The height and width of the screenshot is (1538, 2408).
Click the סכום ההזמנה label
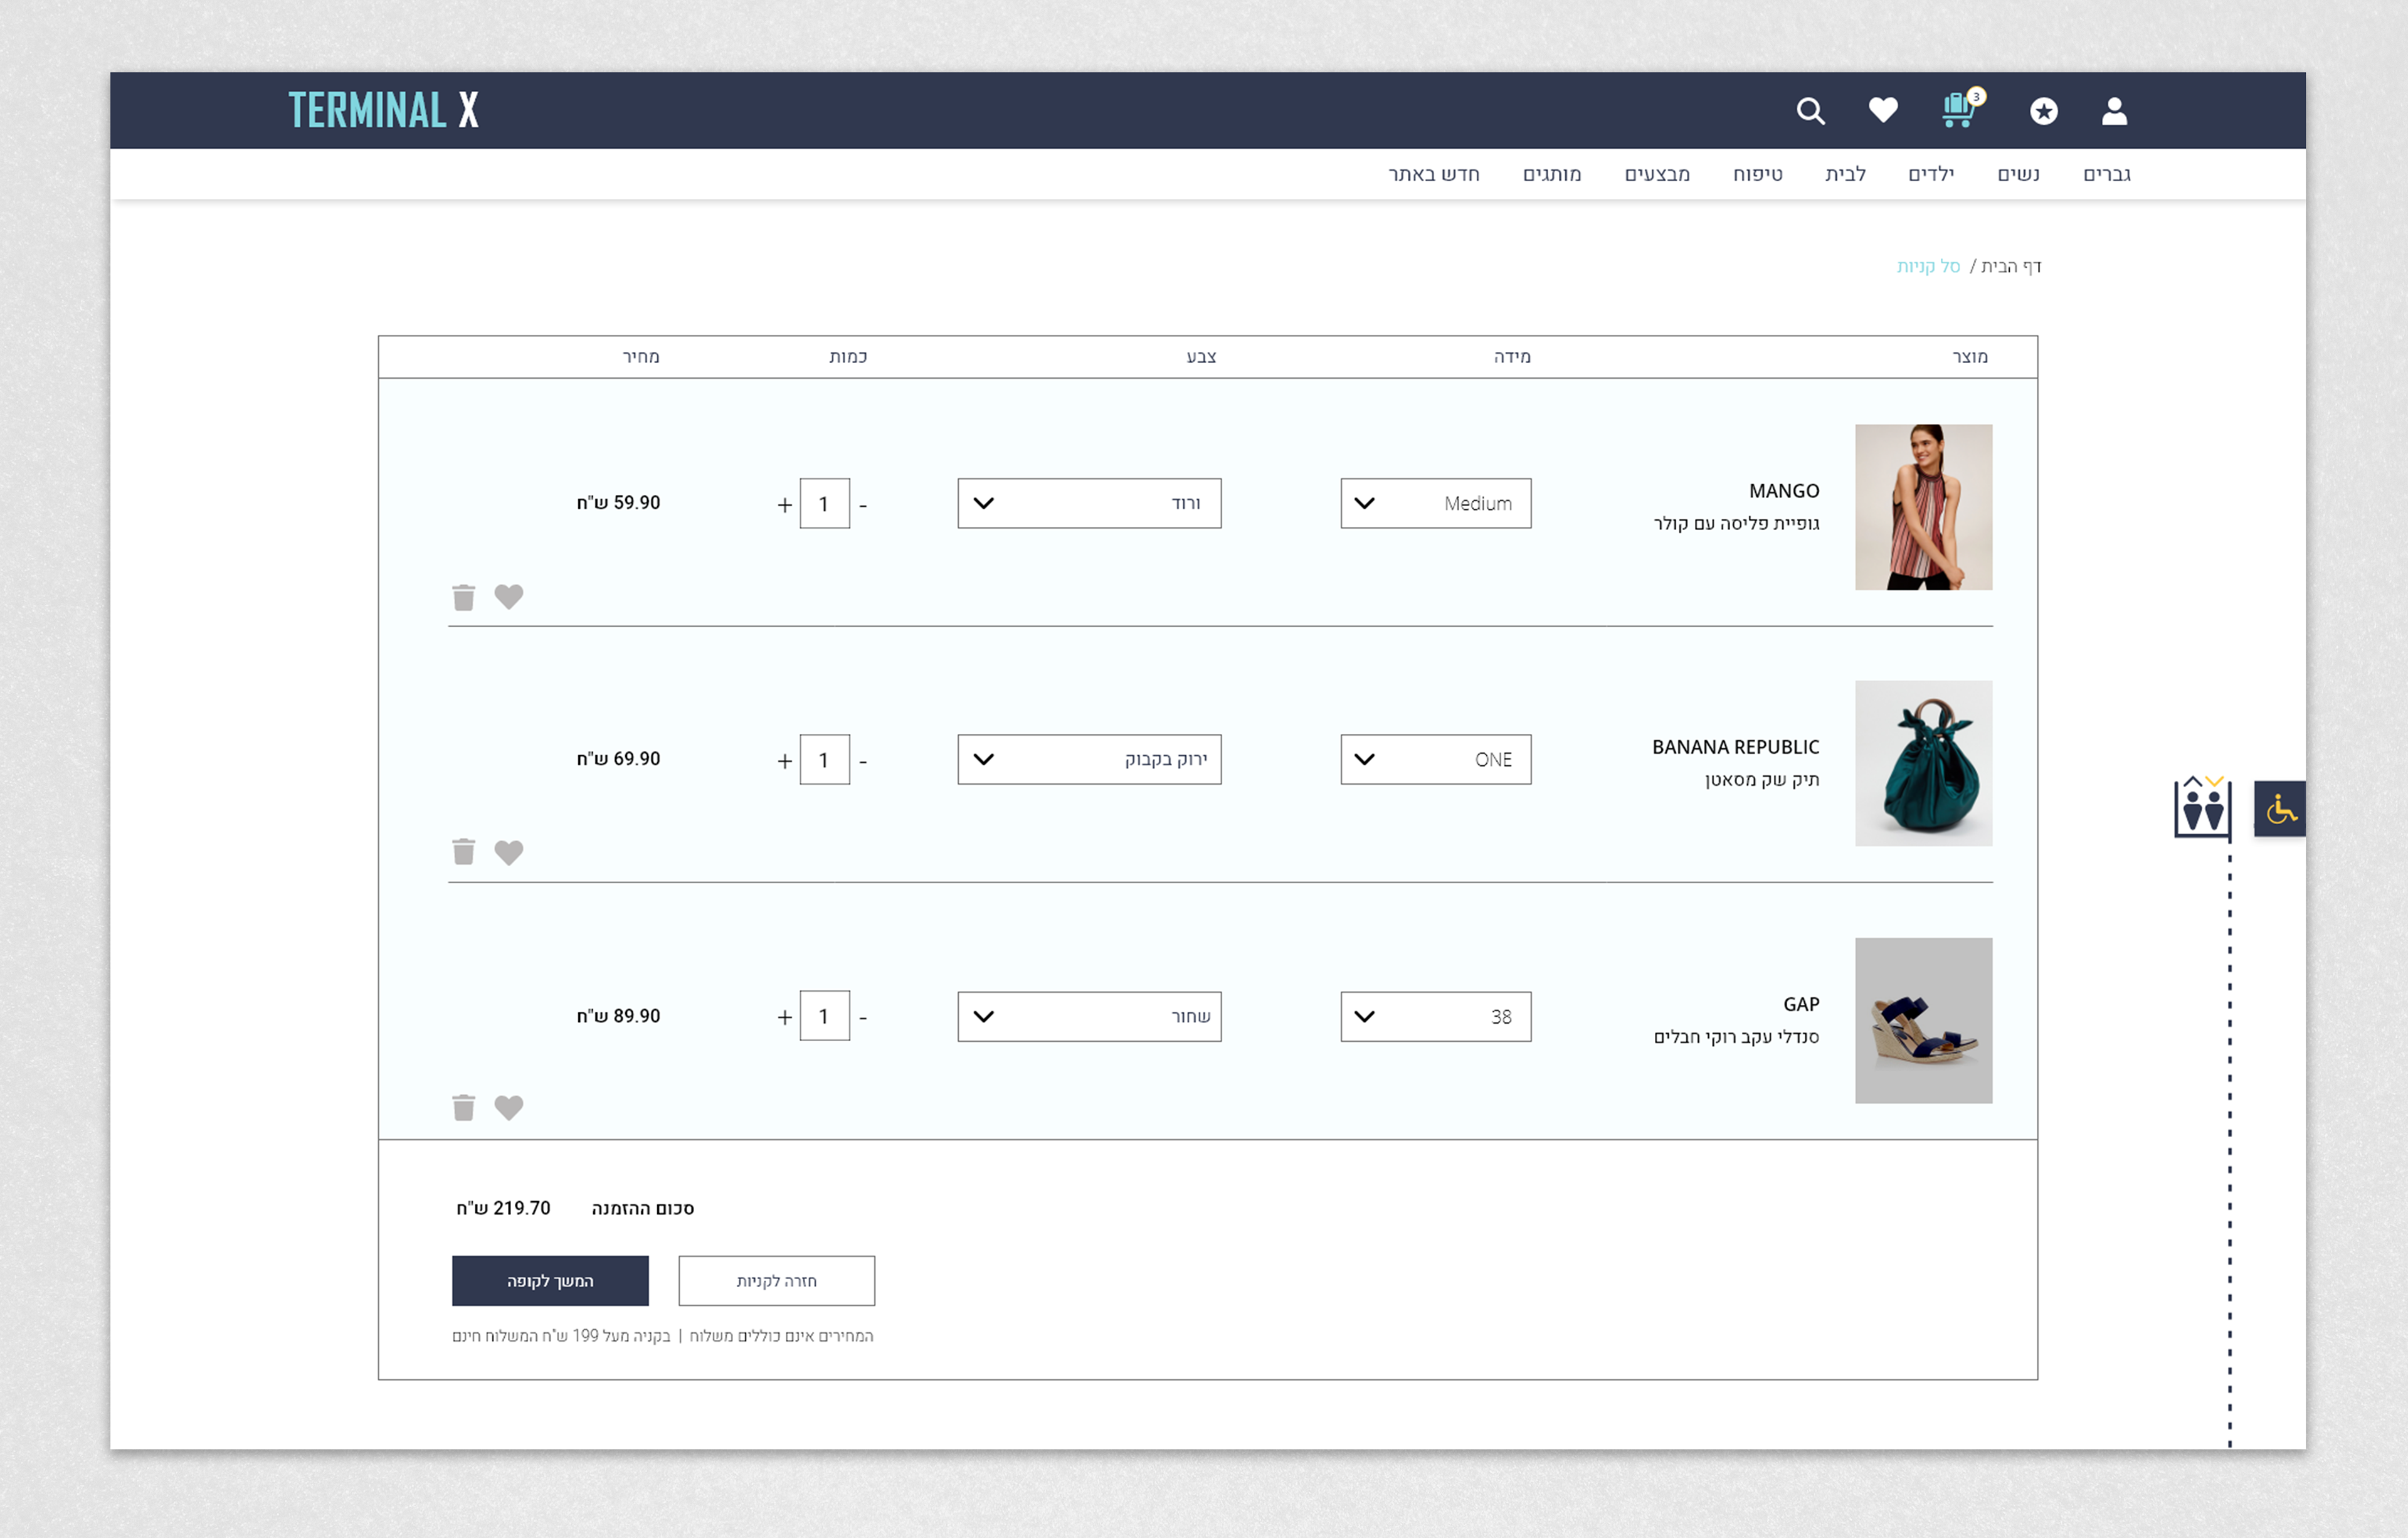(643, 1208)
